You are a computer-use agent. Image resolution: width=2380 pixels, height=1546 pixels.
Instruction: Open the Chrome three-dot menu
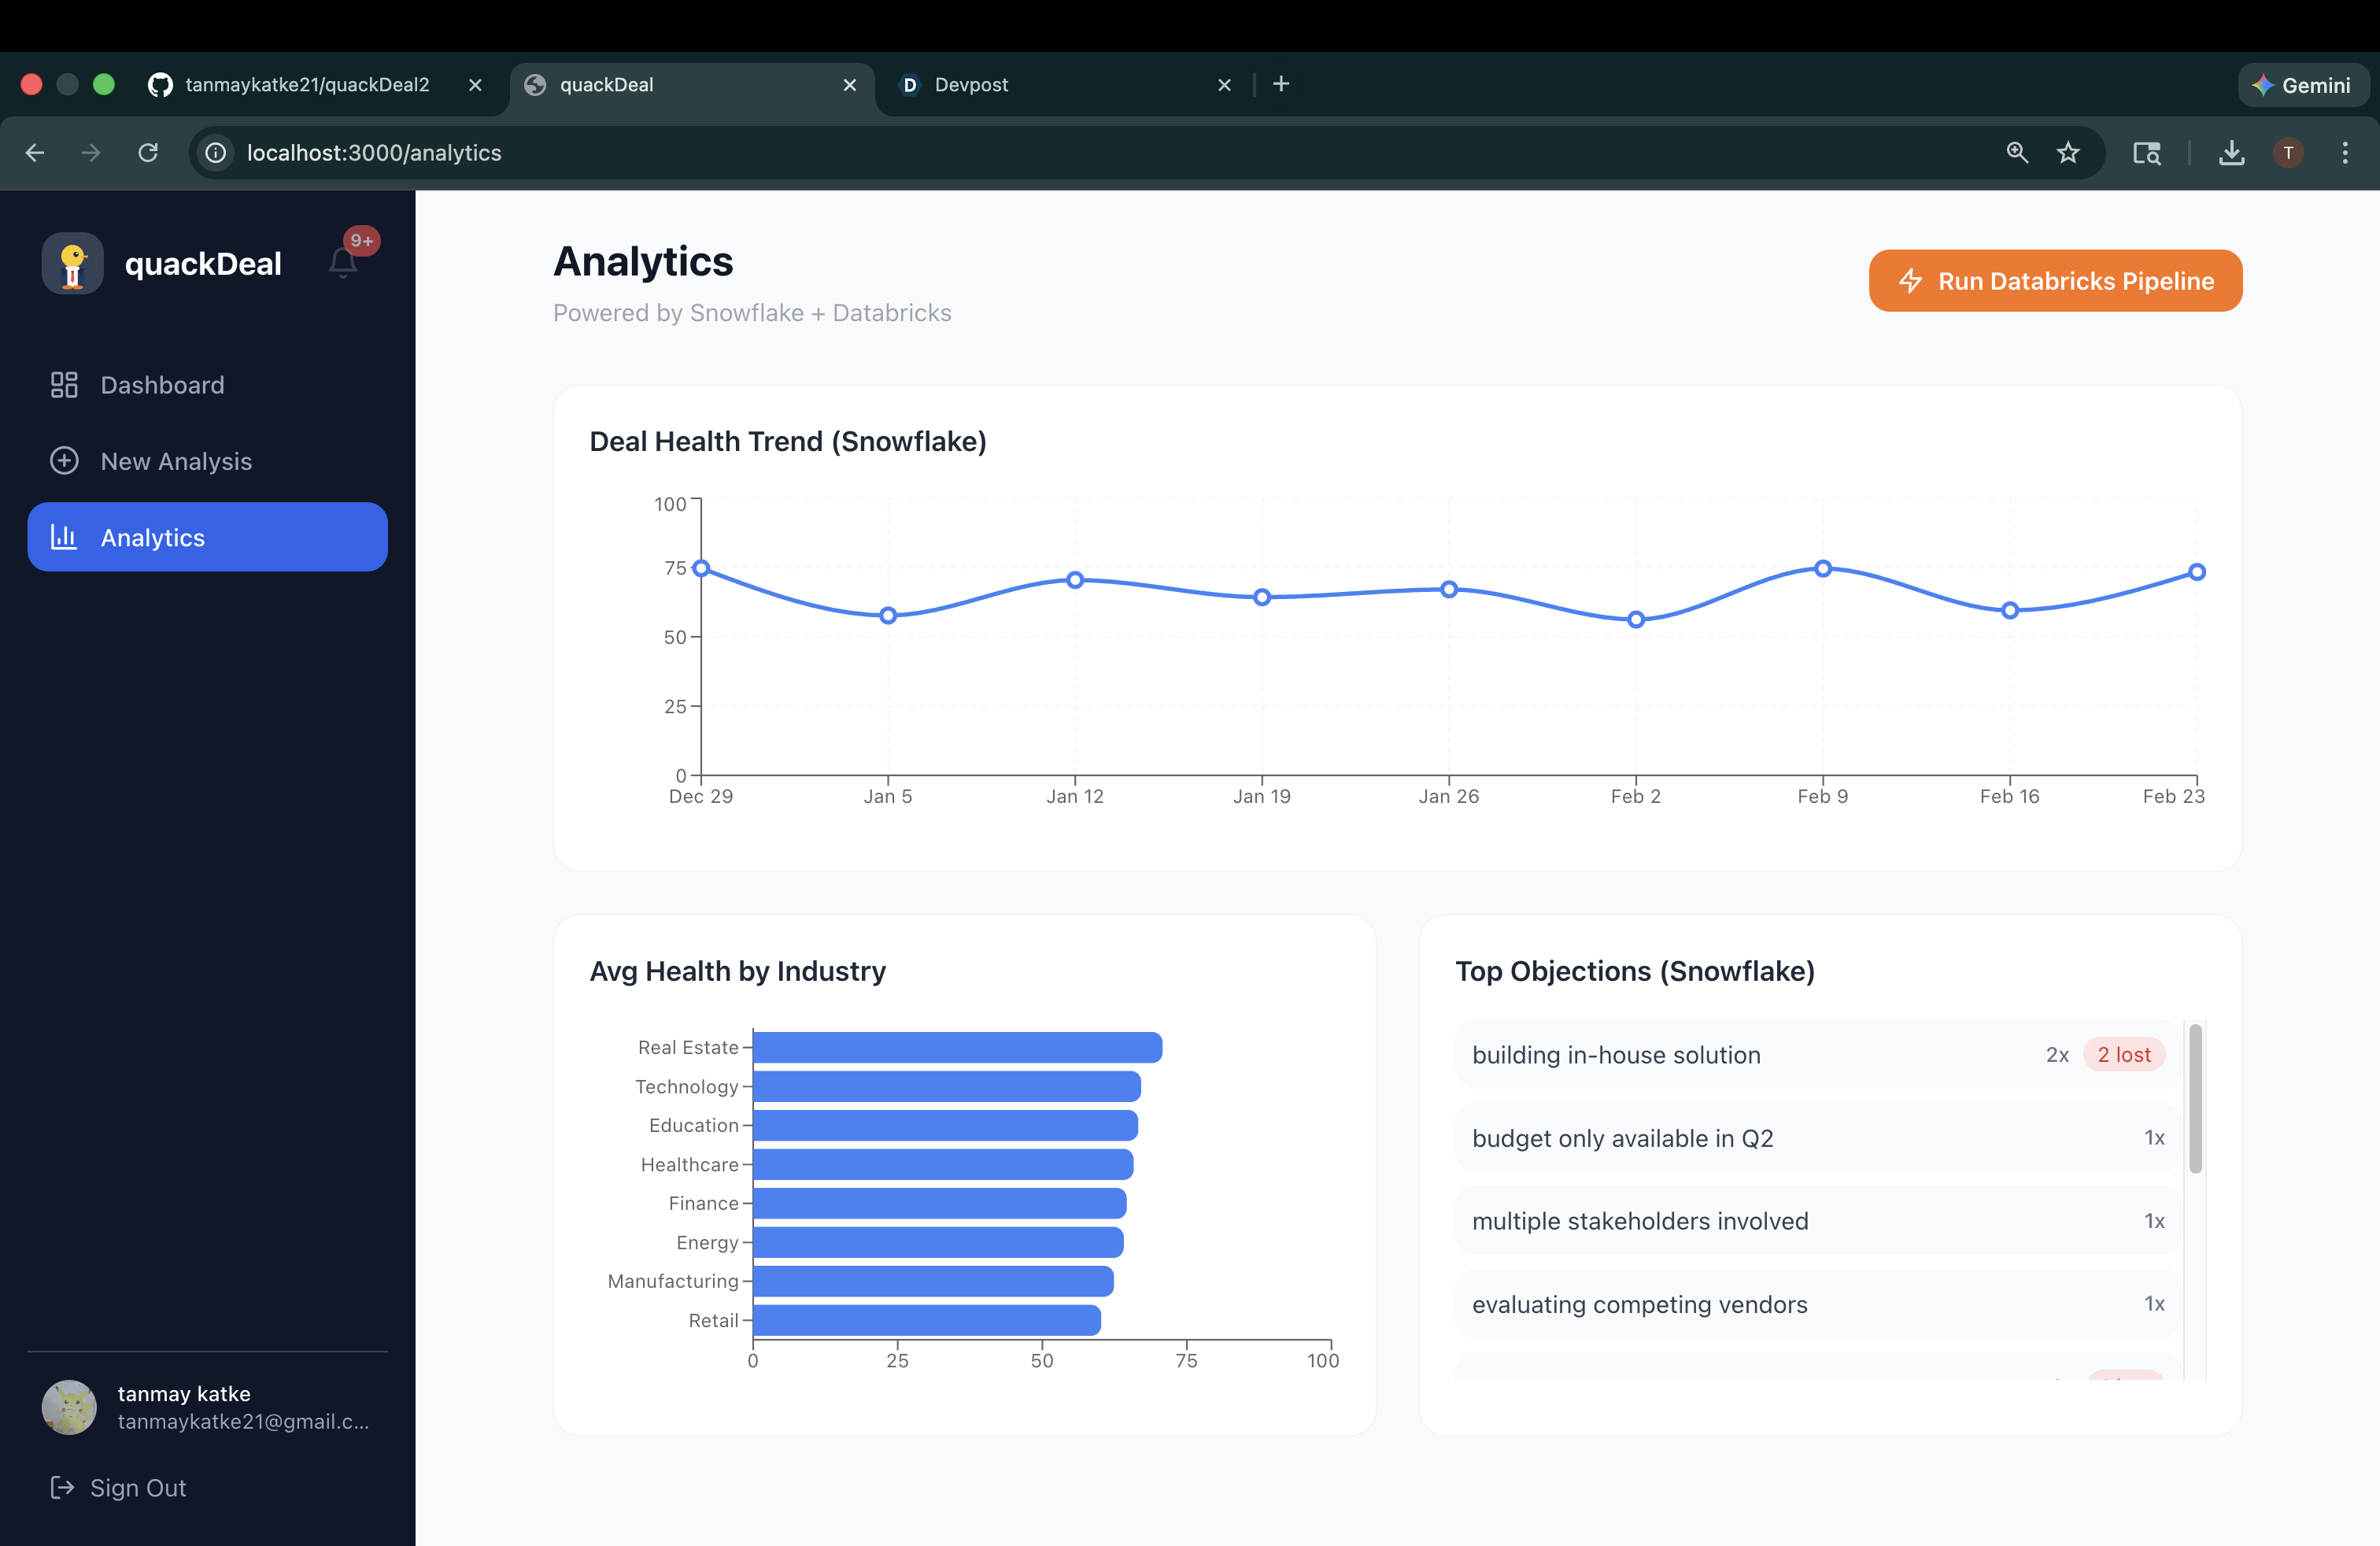[x=2344, y=152]
